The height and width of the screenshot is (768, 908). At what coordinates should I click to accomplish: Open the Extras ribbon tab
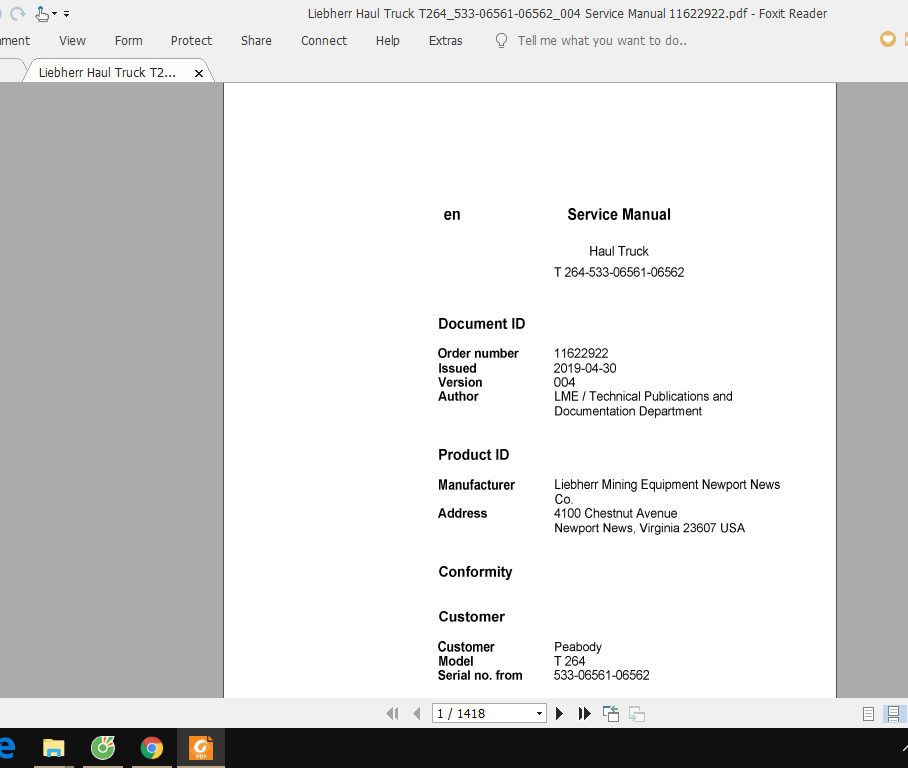click(445, 41)
